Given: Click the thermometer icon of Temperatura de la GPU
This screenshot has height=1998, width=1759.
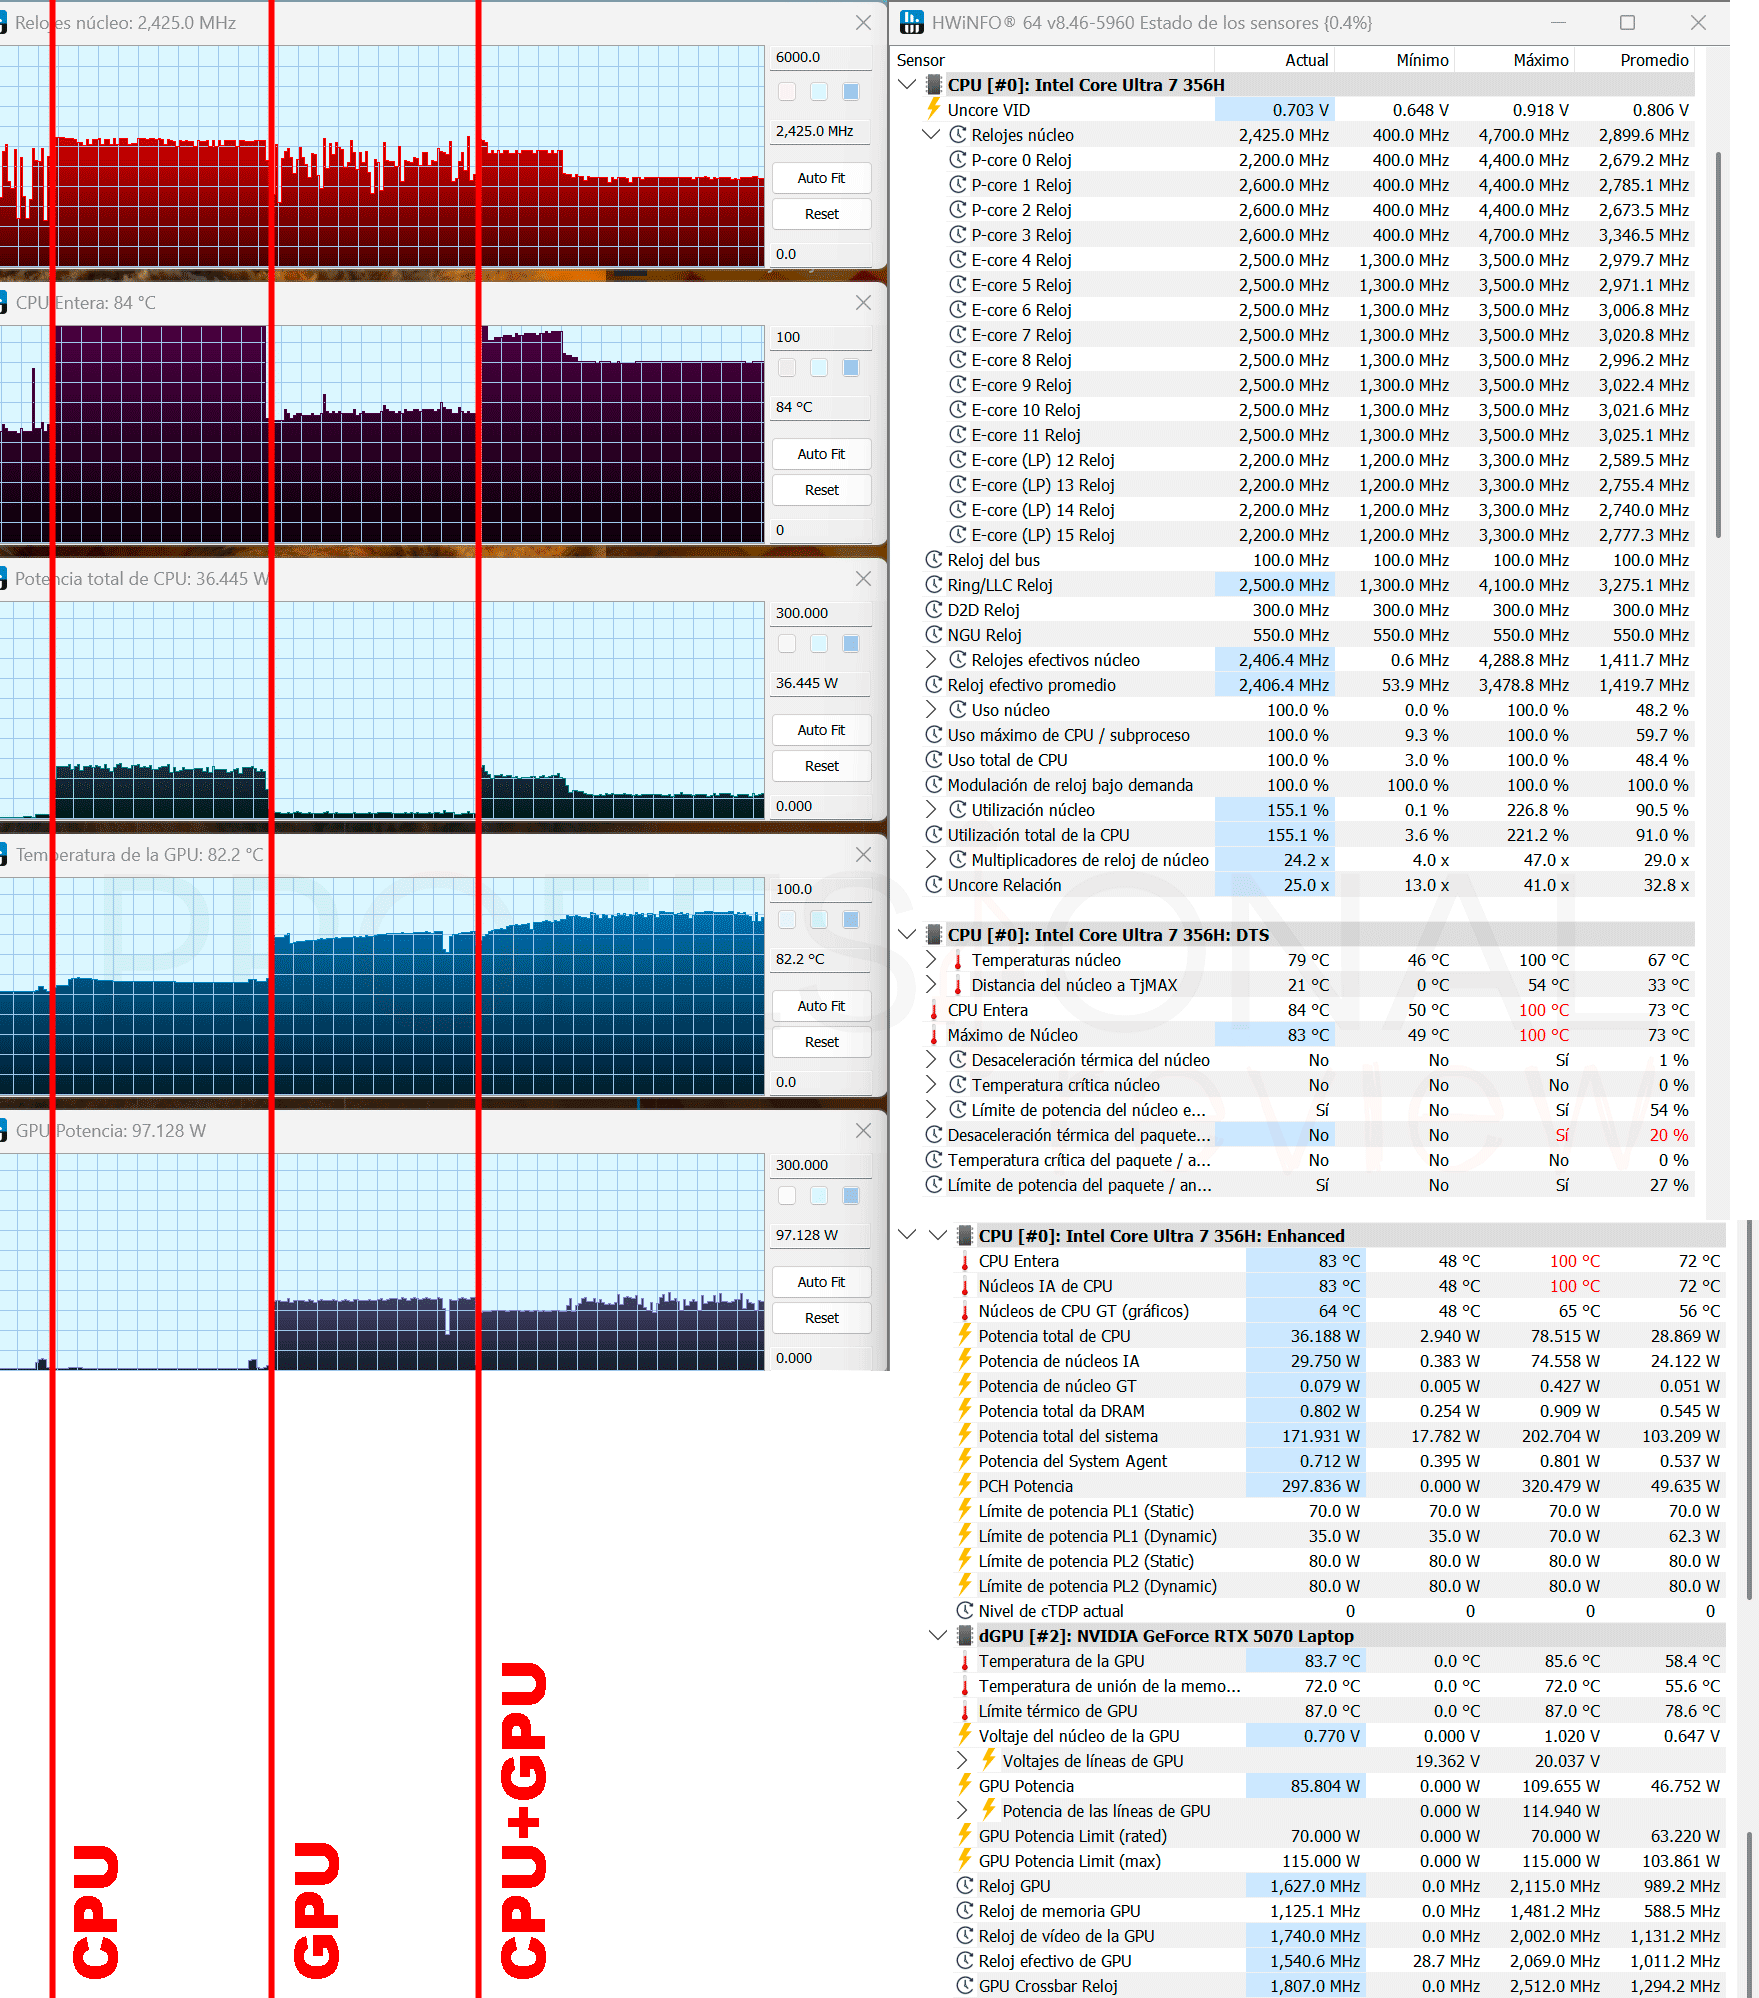Looking at the screenshot, I should click(965, 1661).
